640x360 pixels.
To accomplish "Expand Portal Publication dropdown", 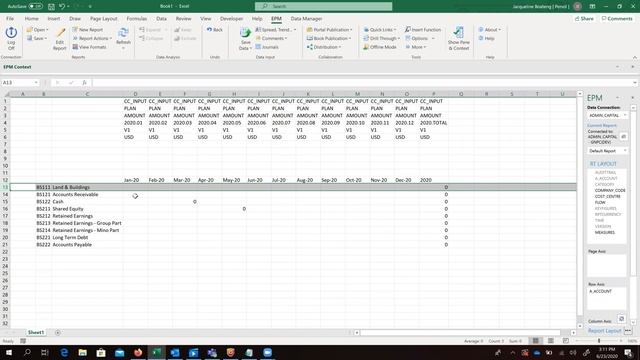I will click(329, 30).
